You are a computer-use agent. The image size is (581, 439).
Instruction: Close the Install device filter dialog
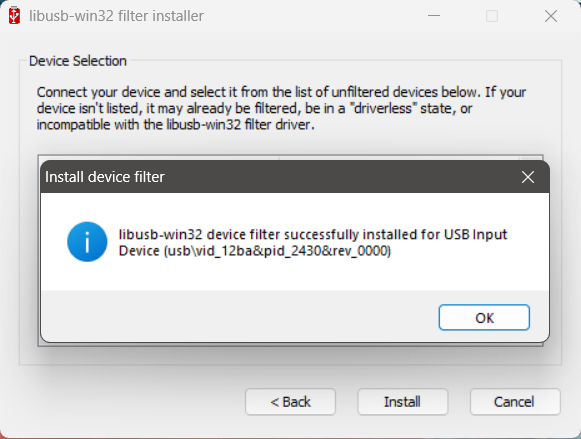pyautogui.click(x=528, y=177)
